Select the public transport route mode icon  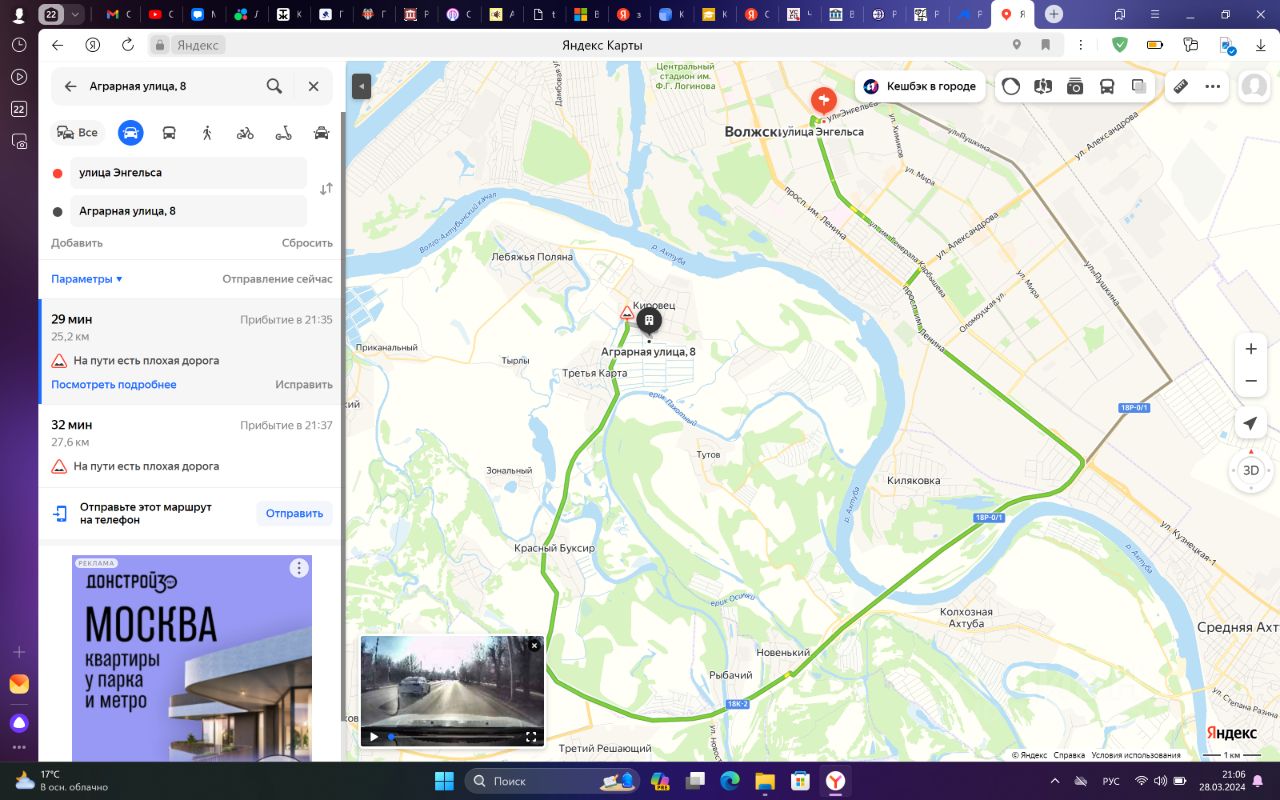(x=169, y=132)
